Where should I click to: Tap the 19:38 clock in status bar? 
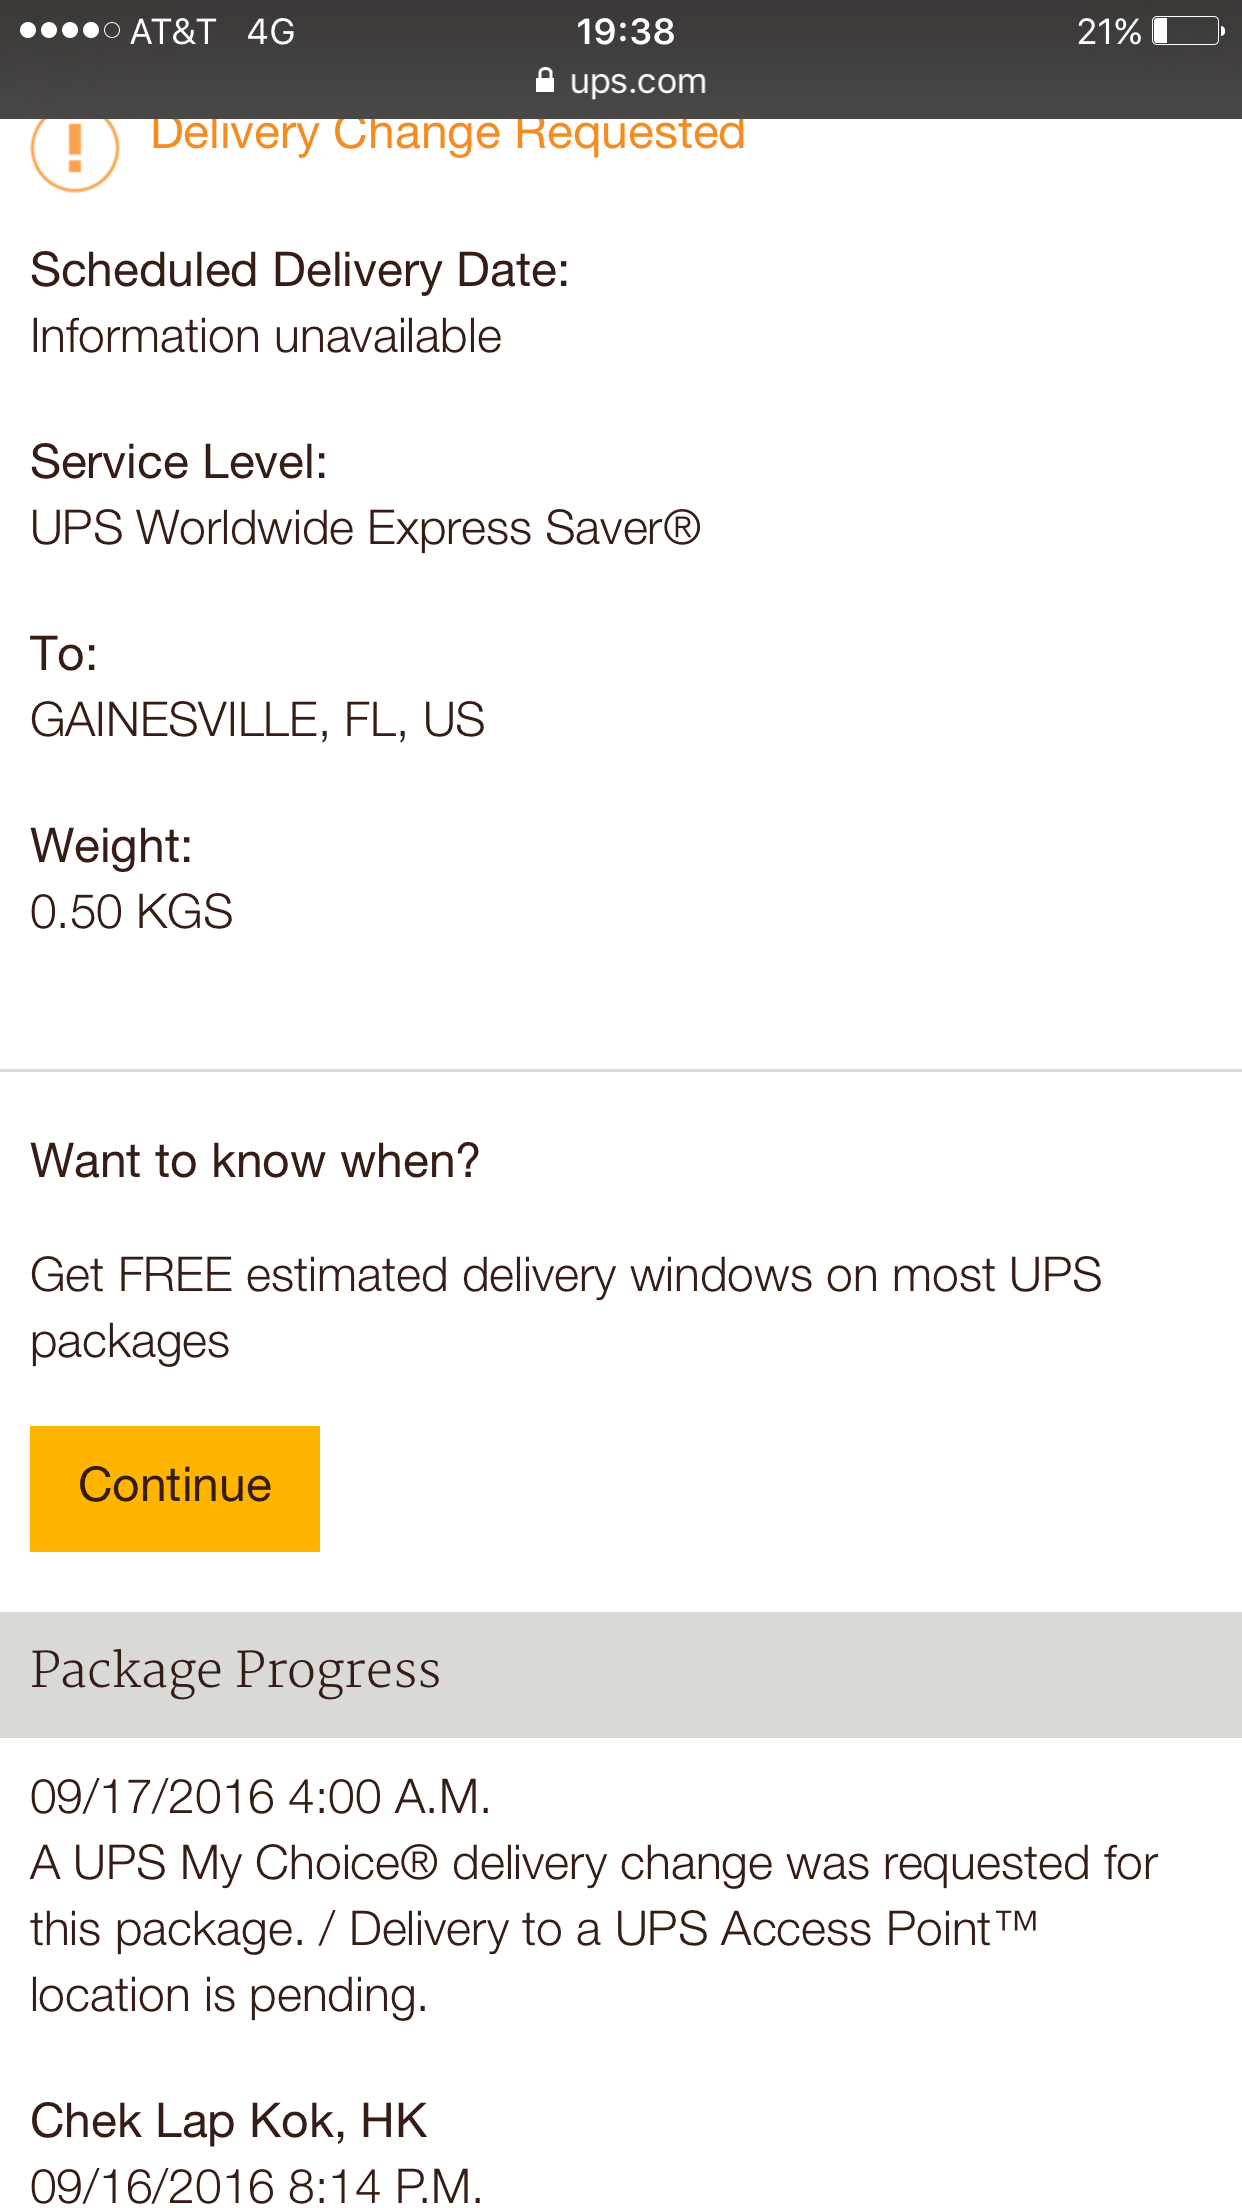[625, 32]
